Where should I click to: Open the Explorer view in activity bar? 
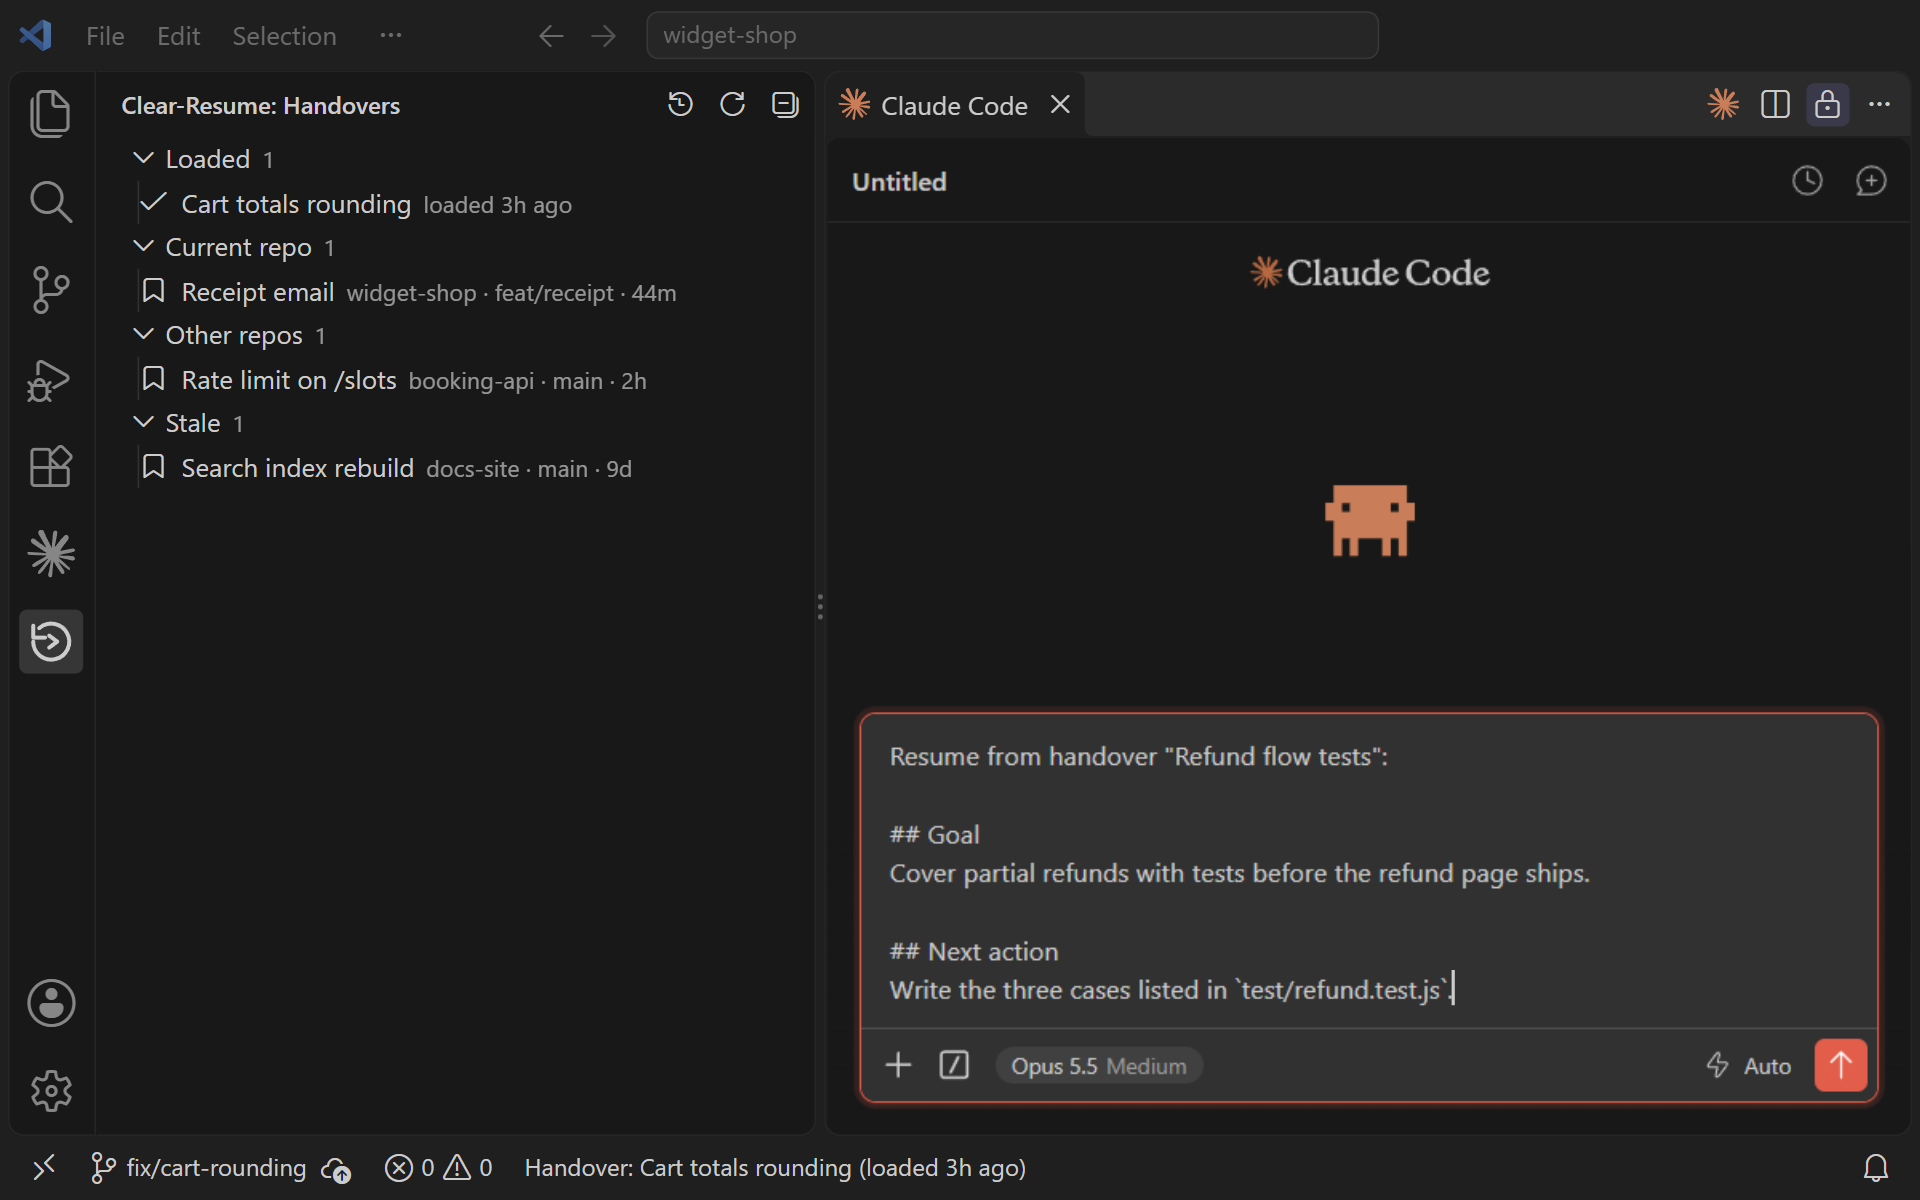(50, 113)
